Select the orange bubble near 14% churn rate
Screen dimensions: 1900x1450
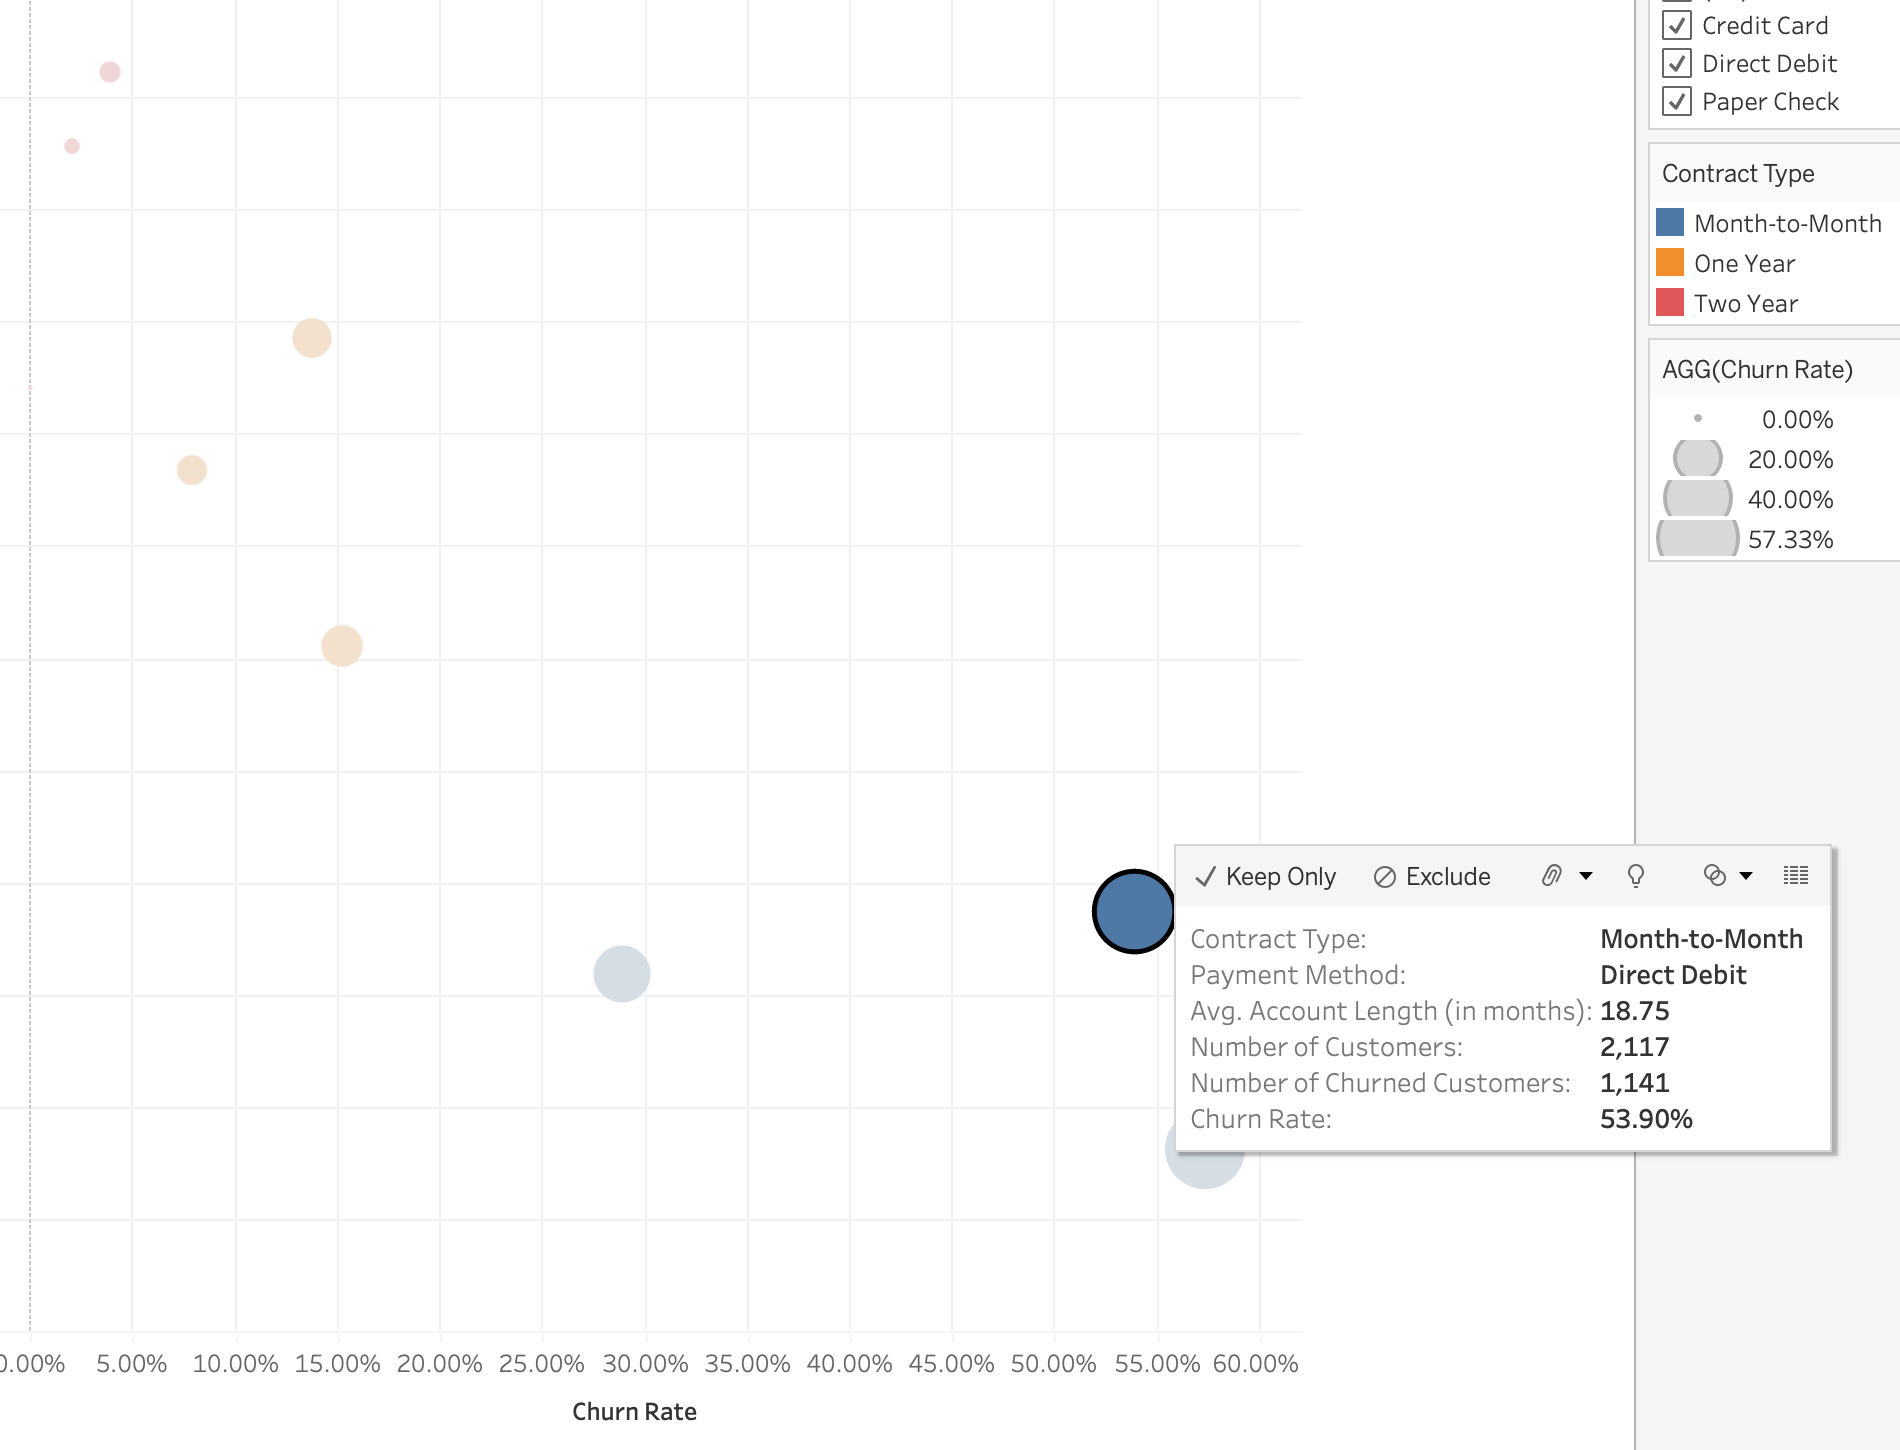tap(312, 338)
